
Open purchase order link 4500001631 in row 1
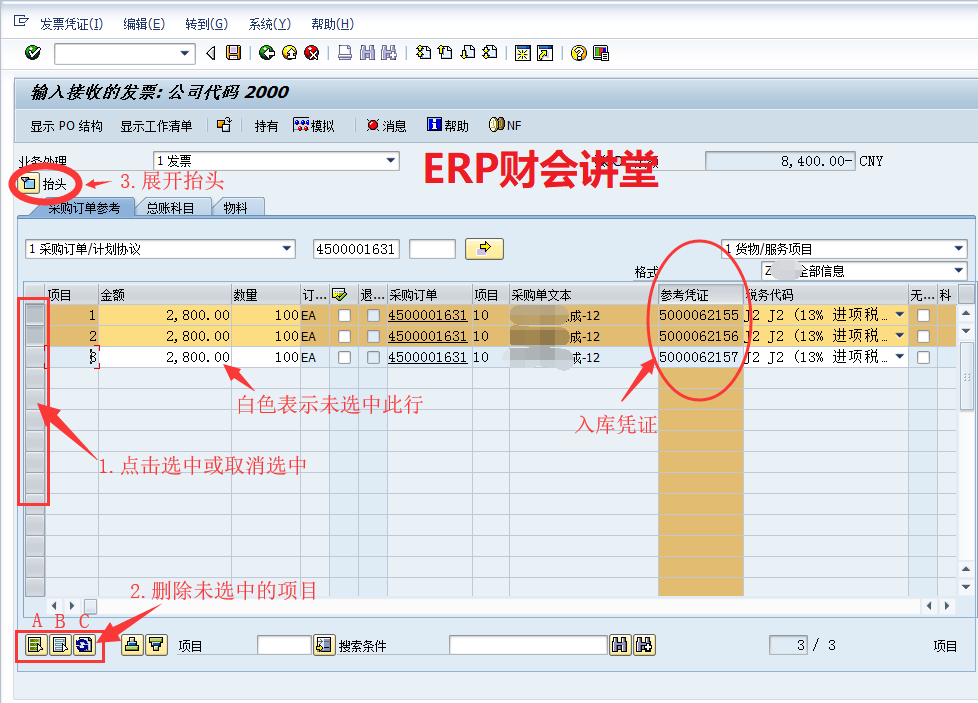pyautogui.click(x=427, y=315)
